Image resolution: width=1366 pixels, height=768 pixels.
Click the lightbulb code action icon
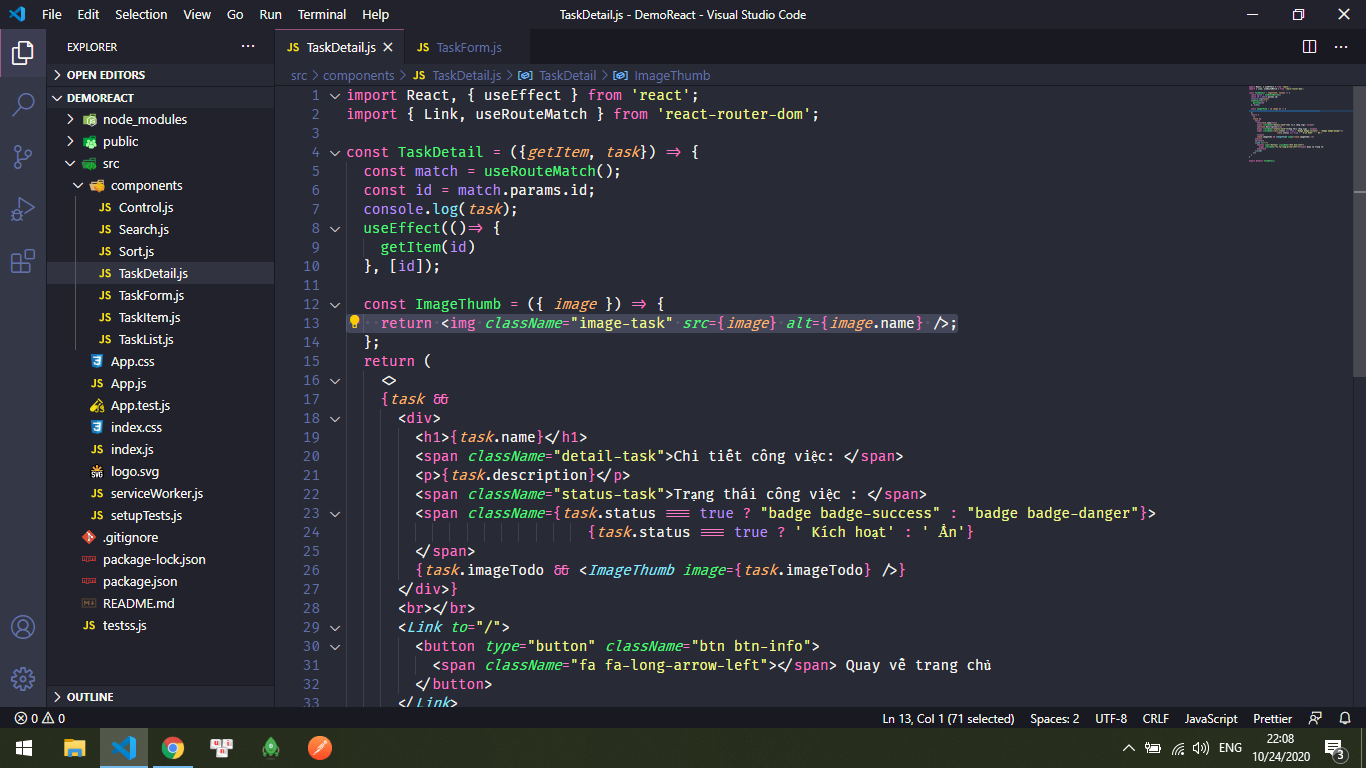point(354,323)
